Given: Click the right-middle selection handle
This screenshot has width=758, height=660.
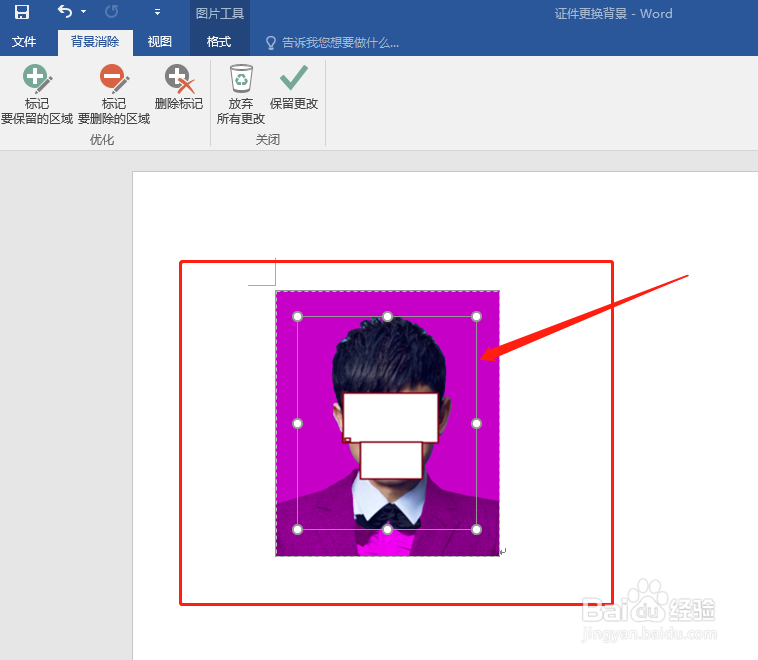Looking at the screenshot, I should (476, 424).
